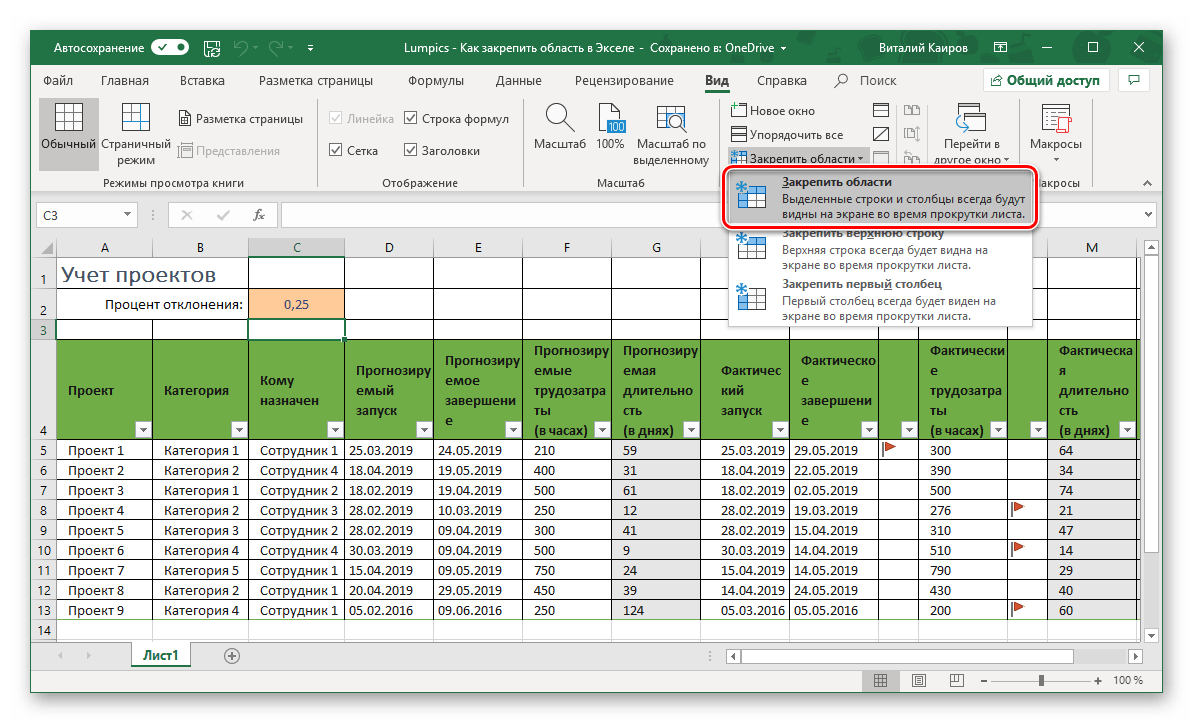Set zoom to 100% icon
Viewport: 1193px width, 723px height.
[610, 118]
